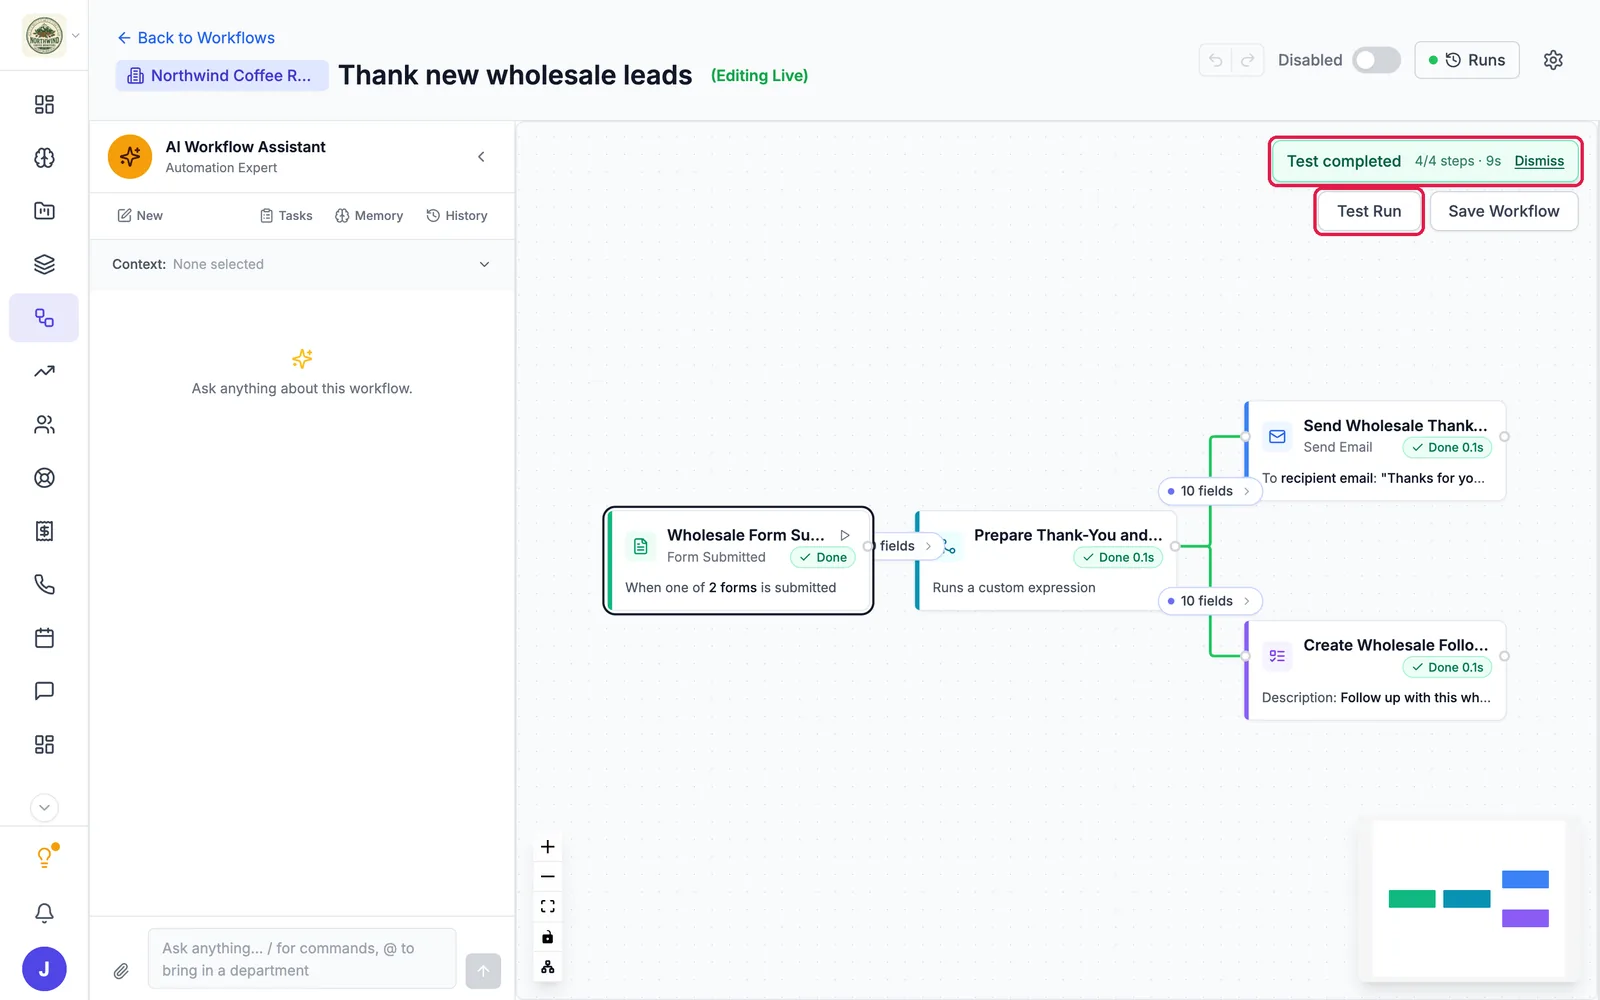Screen dimensions: 1600x1000
Task: Click the undo arrow in the header
Action: 1216,60
